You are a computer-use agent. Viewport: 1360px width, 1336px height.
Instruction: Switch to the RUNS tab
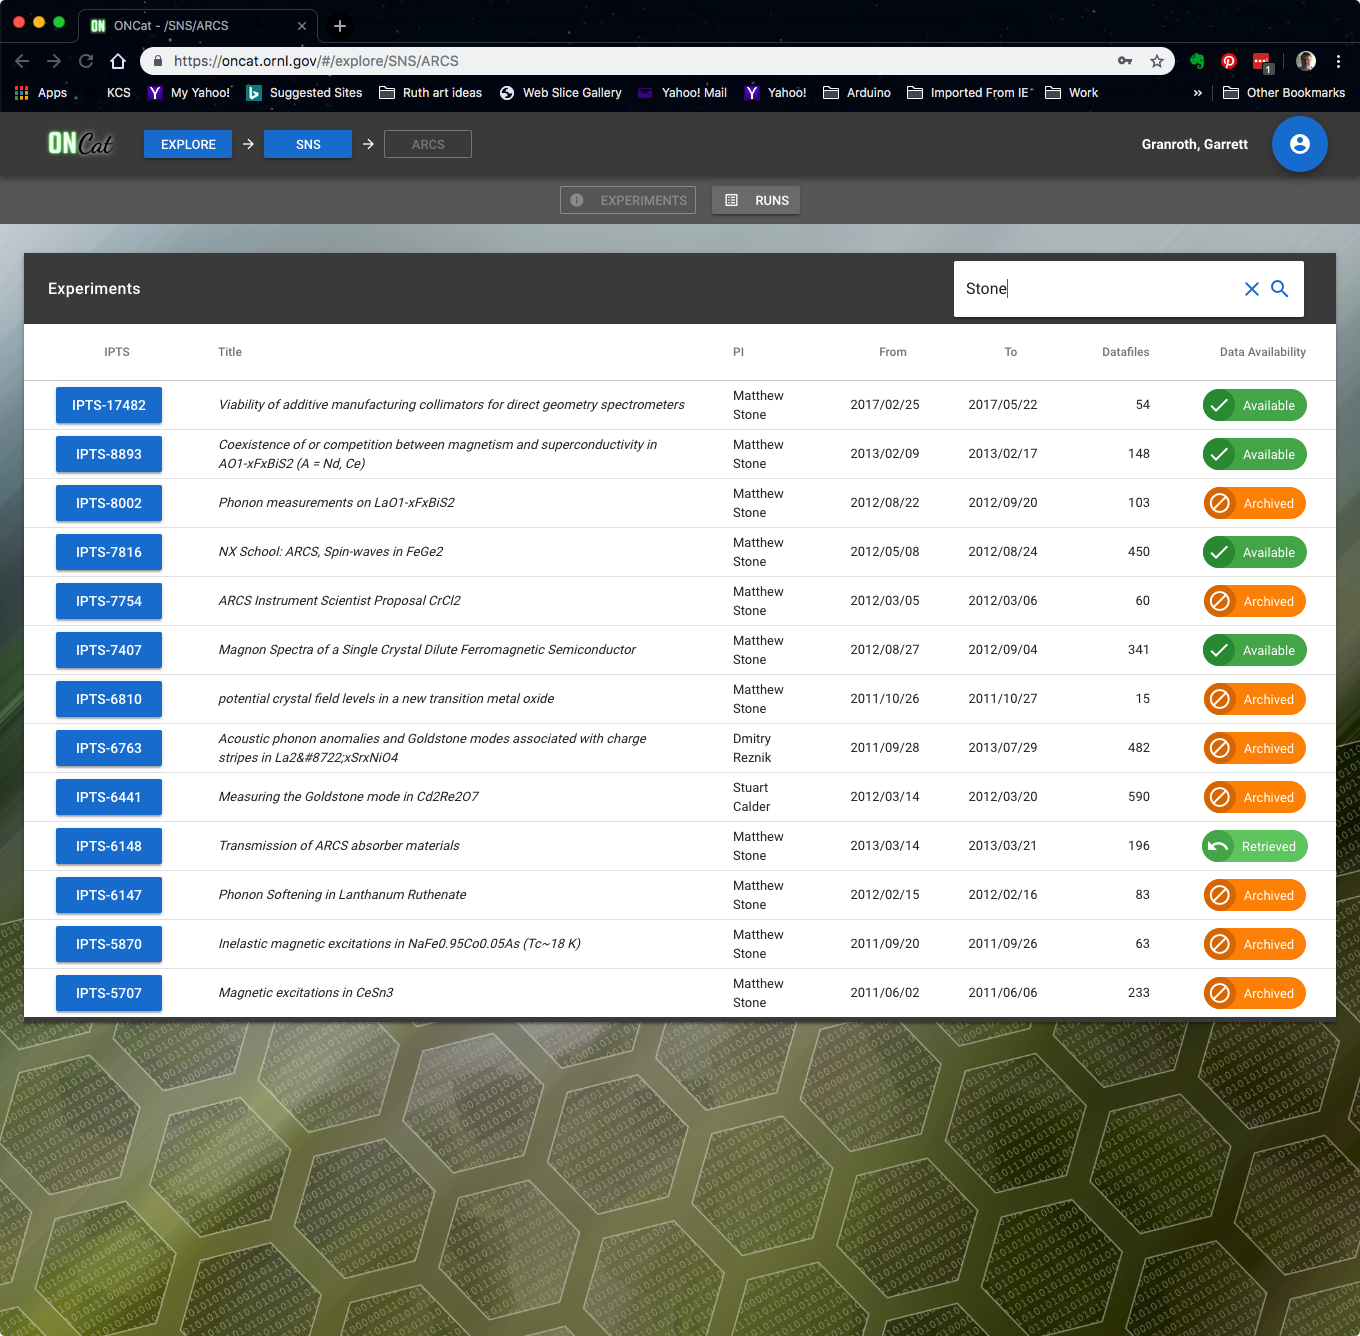[x=756, y=200]
